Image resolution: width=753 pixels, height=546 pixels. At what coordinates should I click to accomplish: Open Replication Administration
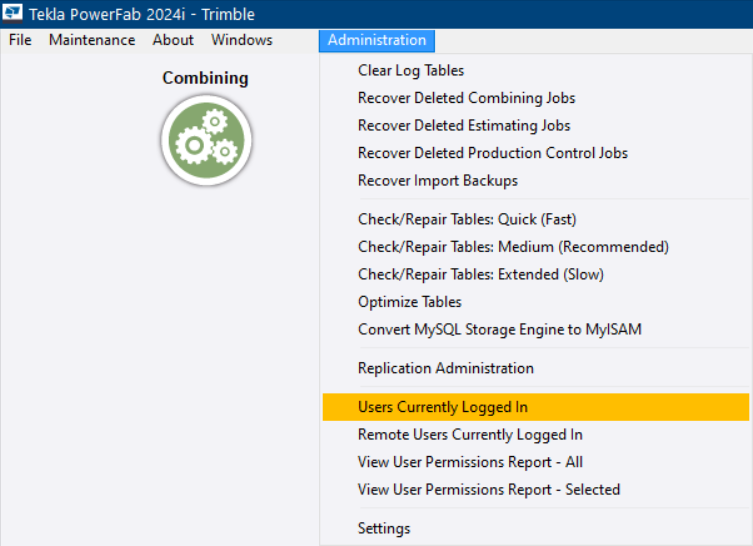(x=446, y=368)
